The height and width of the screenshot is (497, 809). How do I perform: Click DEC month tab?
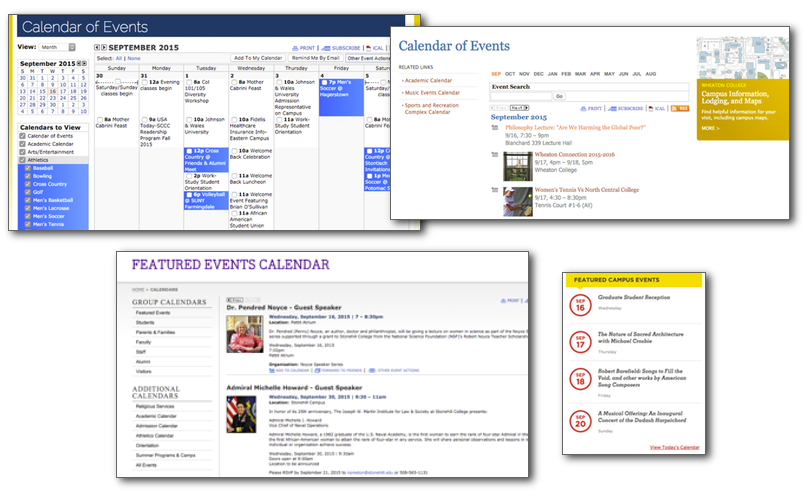[x=539, y=74]
